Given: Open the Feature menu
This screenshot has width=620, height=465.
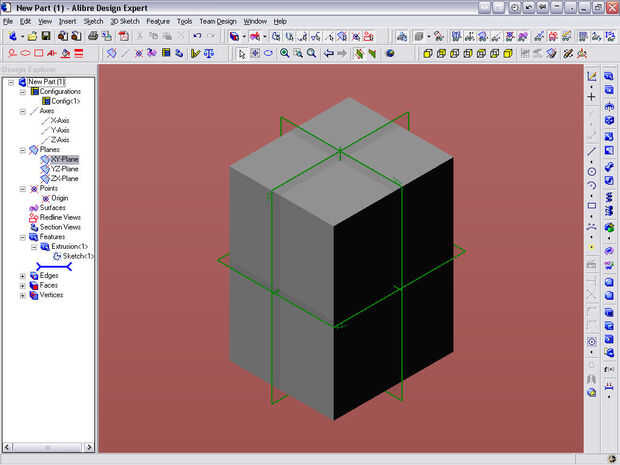Looking at the screenshot, I should pos(158,21).
